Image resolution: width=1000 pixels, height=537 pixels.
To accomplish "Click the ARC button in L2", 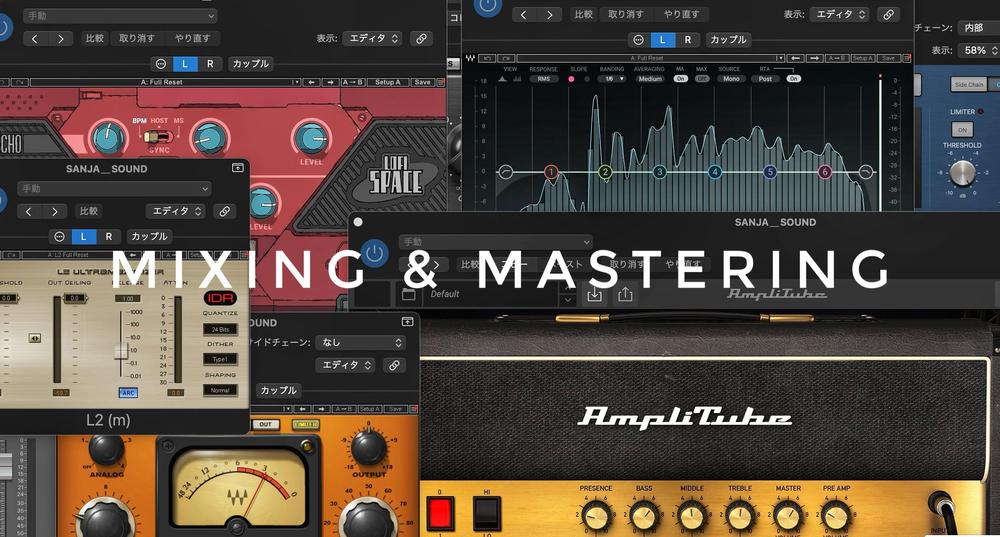I will pyautogui.click(x=128, y=393).
